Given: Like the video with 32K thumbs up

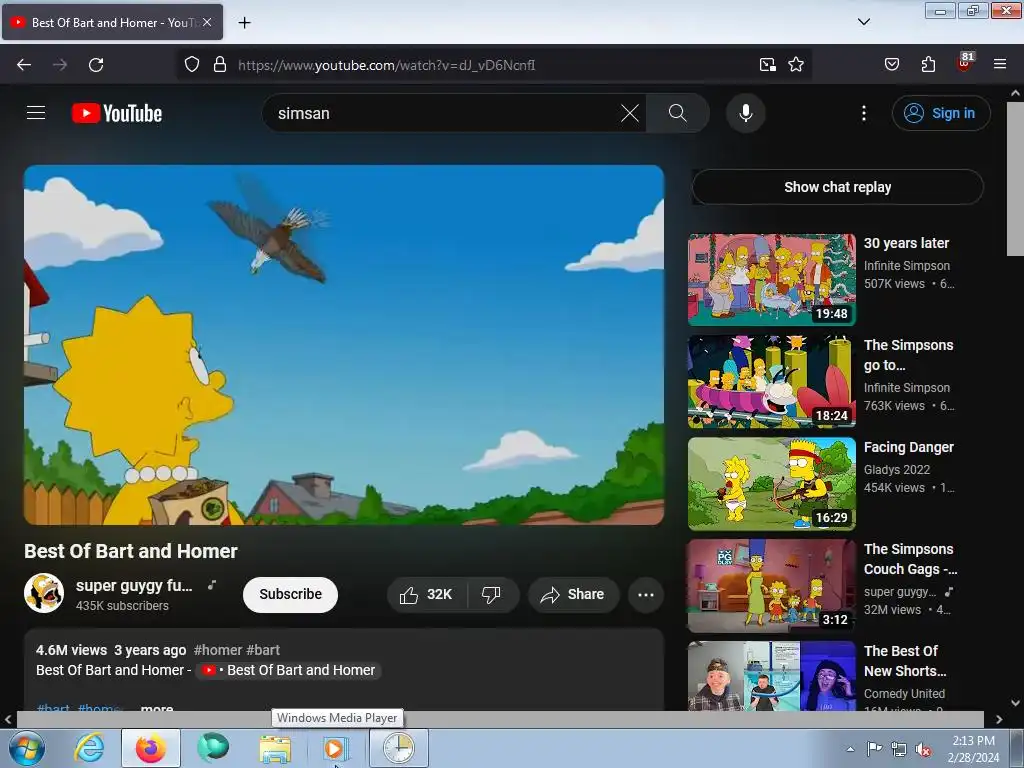Looking at the screenshot, I should pos(426,594).
